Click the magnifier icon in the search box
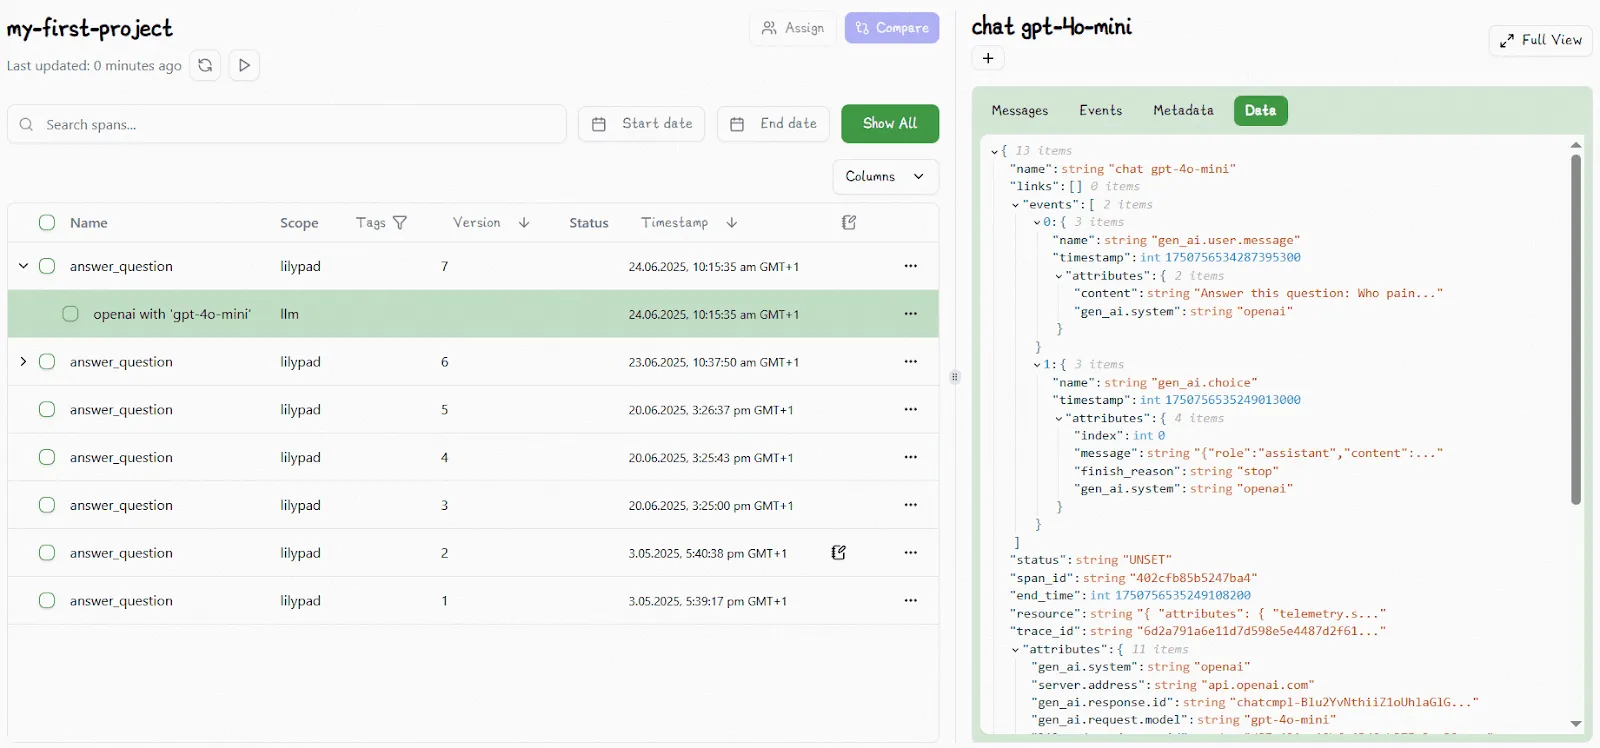 [26, 124]
